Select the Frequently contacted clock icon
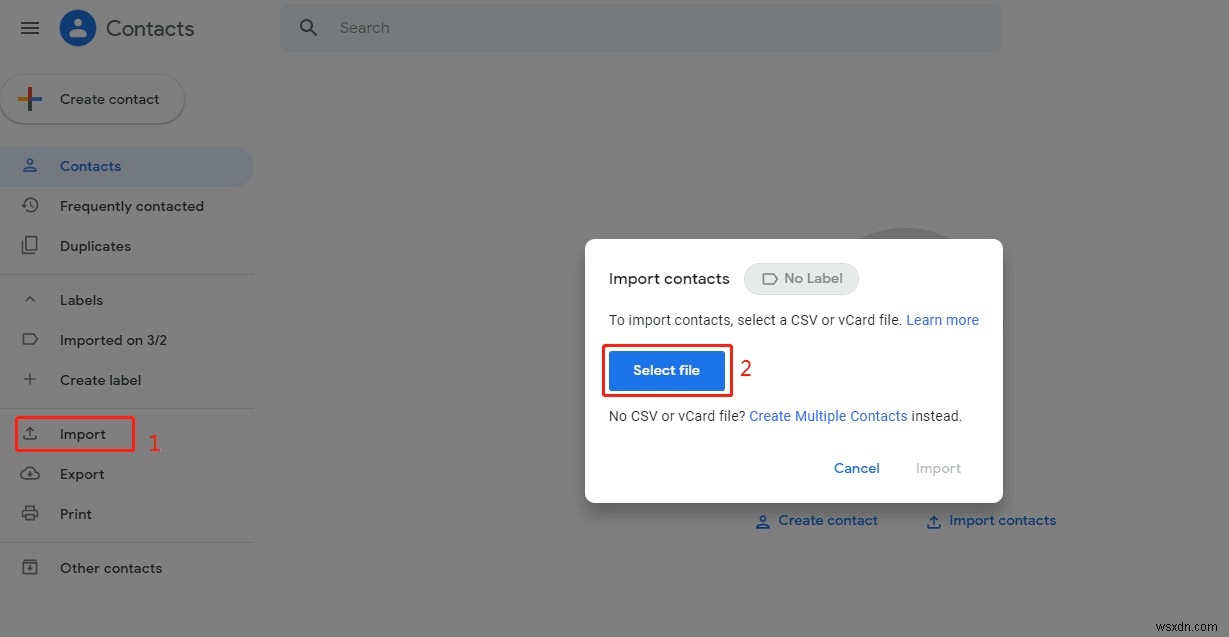This screenshot has height=637, width=1229. (x=30, y=206)
